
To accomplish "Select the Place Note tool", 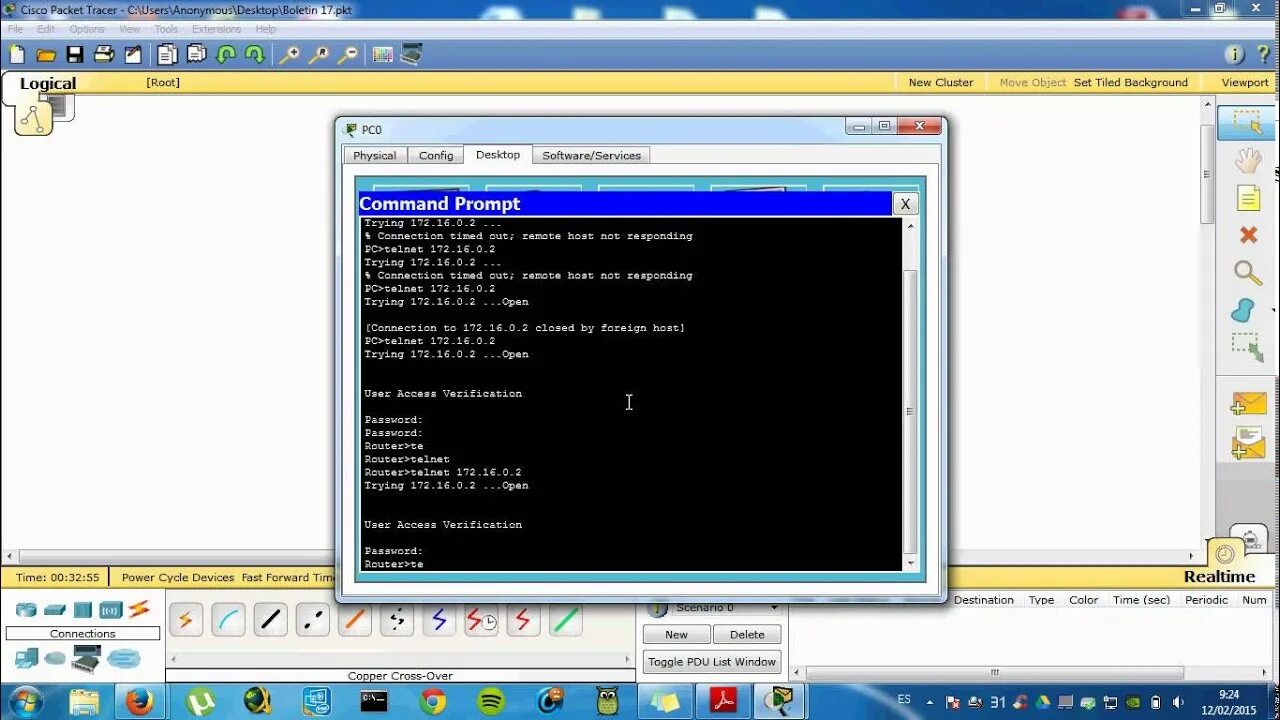I will point(1248,198).
